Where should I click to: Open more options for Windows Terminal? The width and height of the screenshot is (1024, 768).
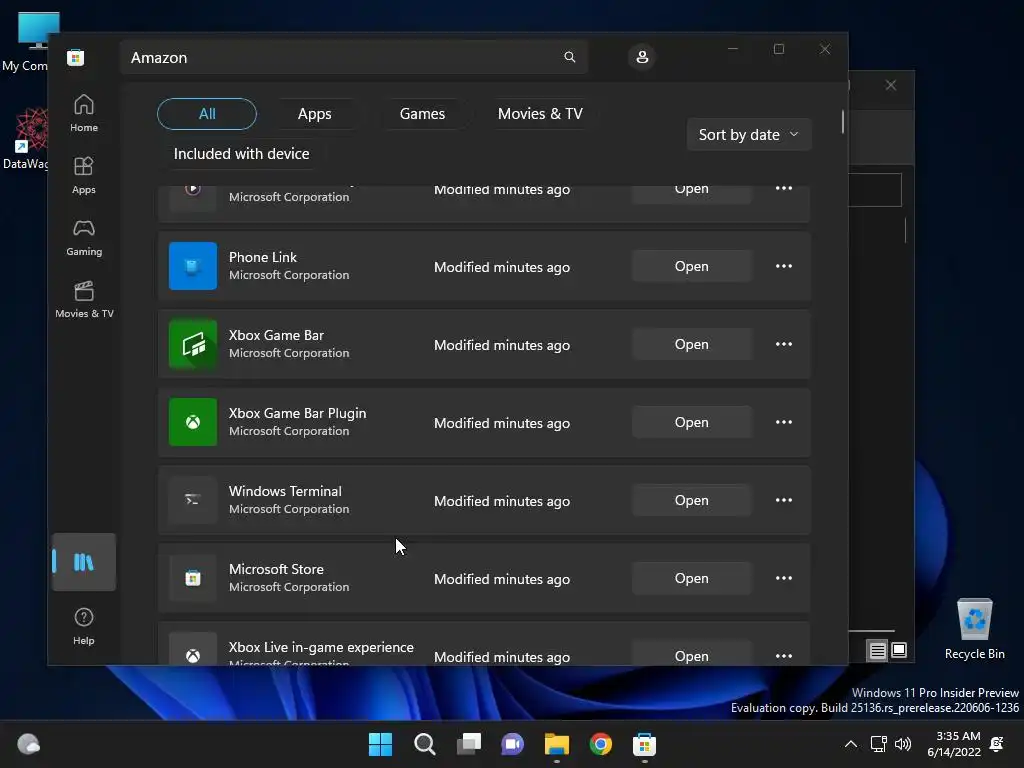[x=784, y=500]
